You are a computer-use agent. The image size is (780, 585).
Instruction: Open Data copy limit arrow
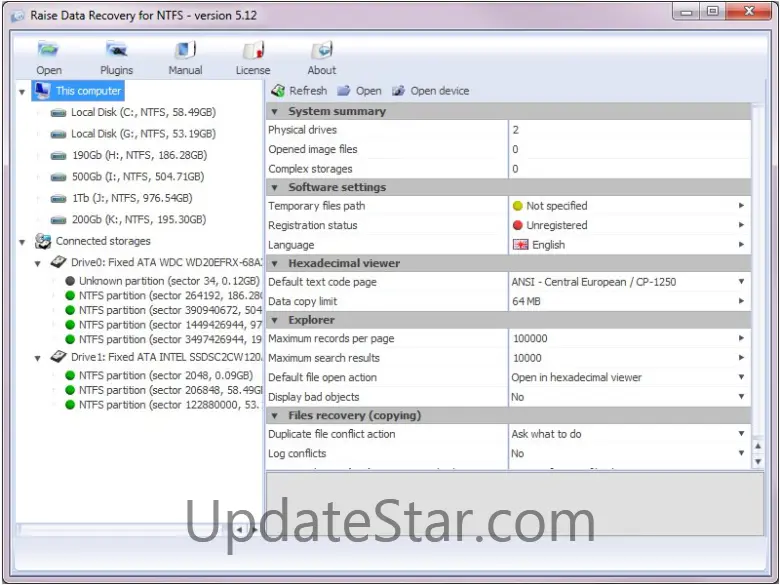(x=741, y=301)
